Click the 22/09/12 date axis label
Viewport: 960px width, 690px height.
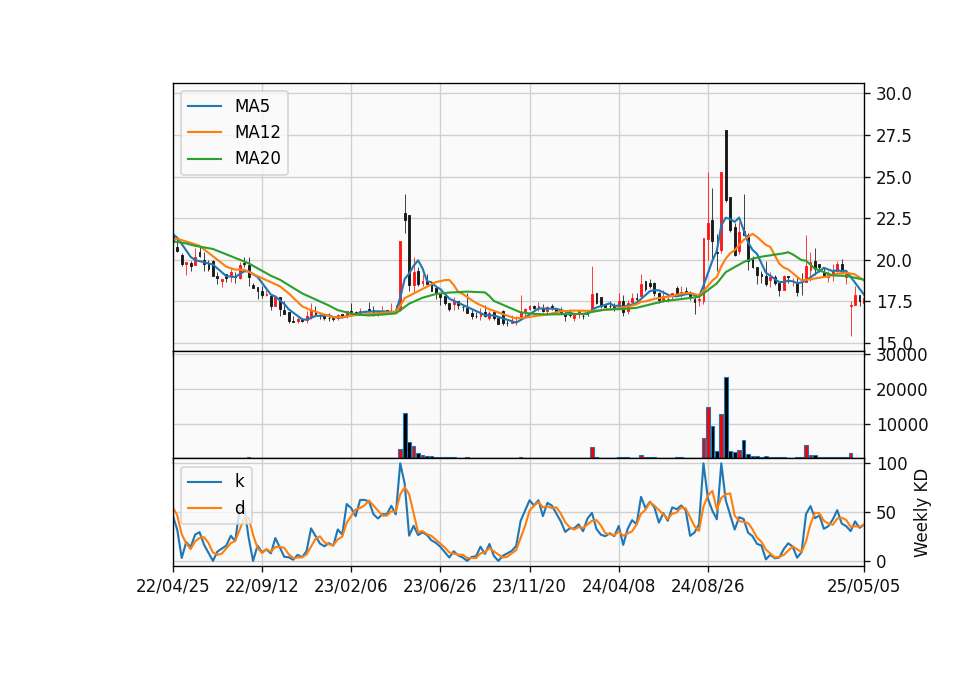(x=262, y=586)
